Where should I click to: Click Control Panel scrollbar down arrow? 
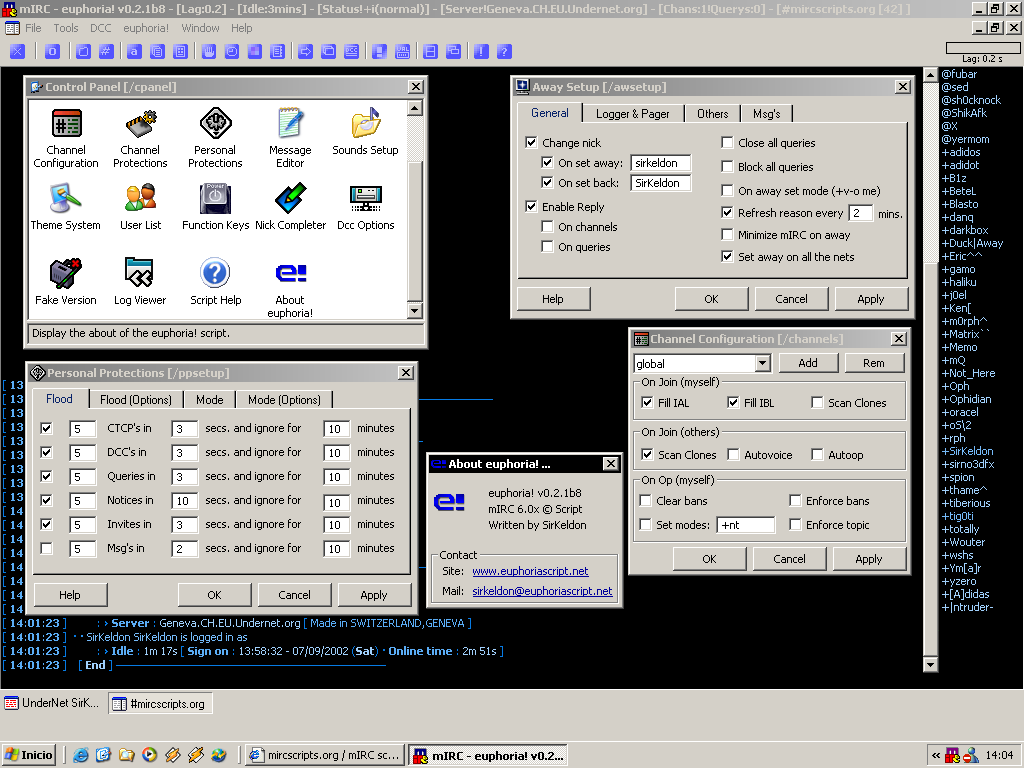tap(415, 310)
